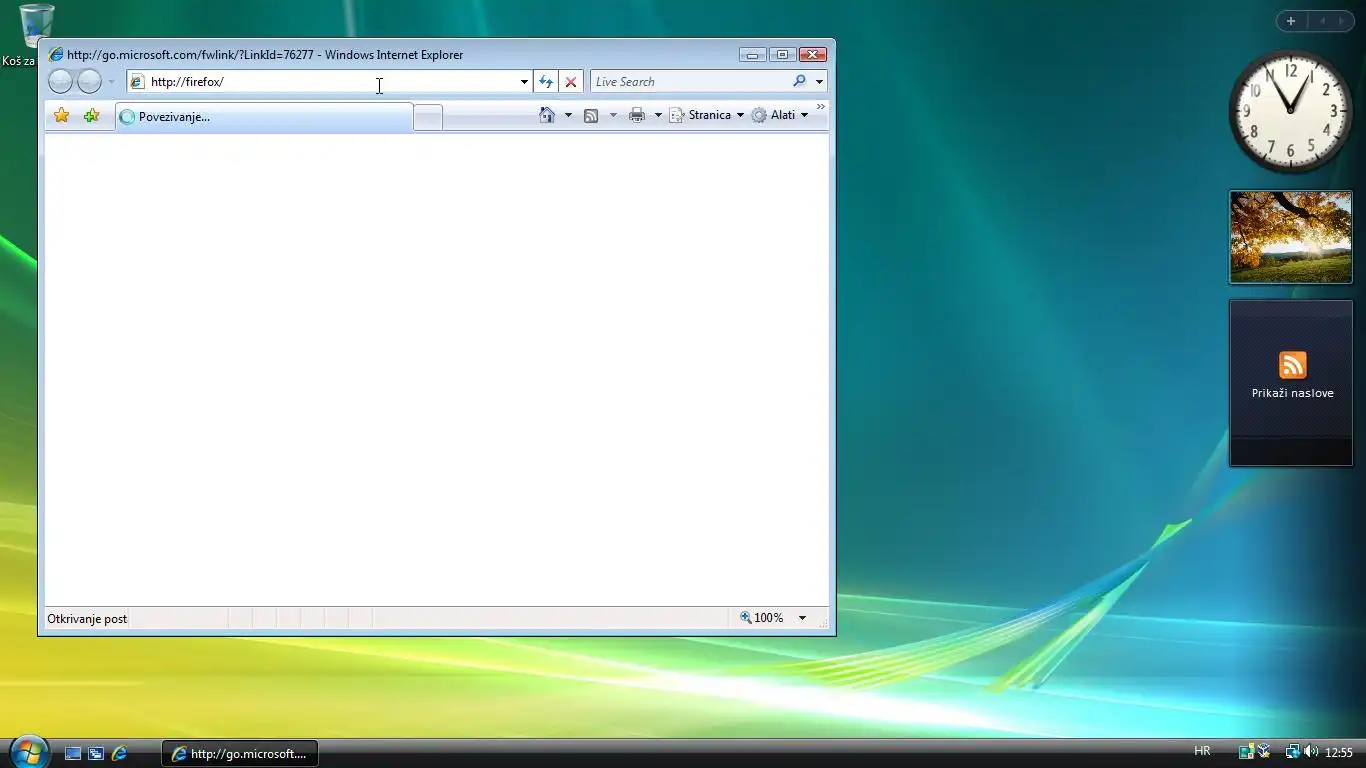Viewport: 1366px width, 768px height.
Task: Click the volume speaker tray icon
Action: pos(1311,752)
